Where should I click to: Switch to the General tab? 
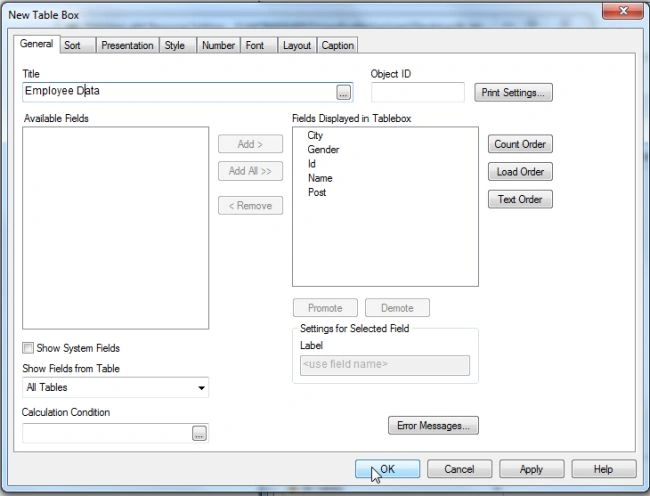(x=36, y=44)
